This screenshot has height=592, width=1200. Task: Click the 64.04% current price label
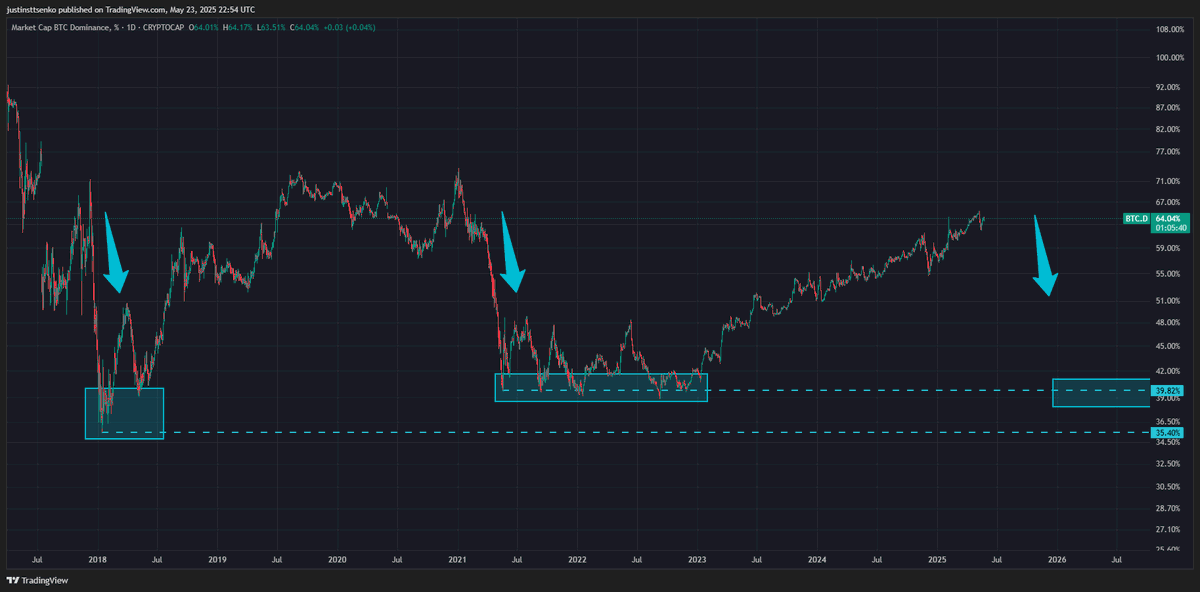tap(1169, 217)
